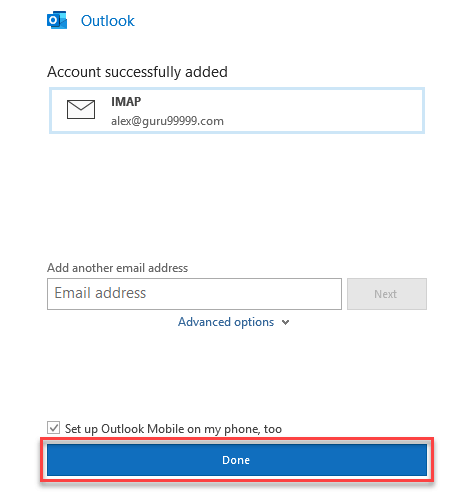Click the envelope icon in the IMAP card
The image size is (474, 503).
click(x=81, y=109)
